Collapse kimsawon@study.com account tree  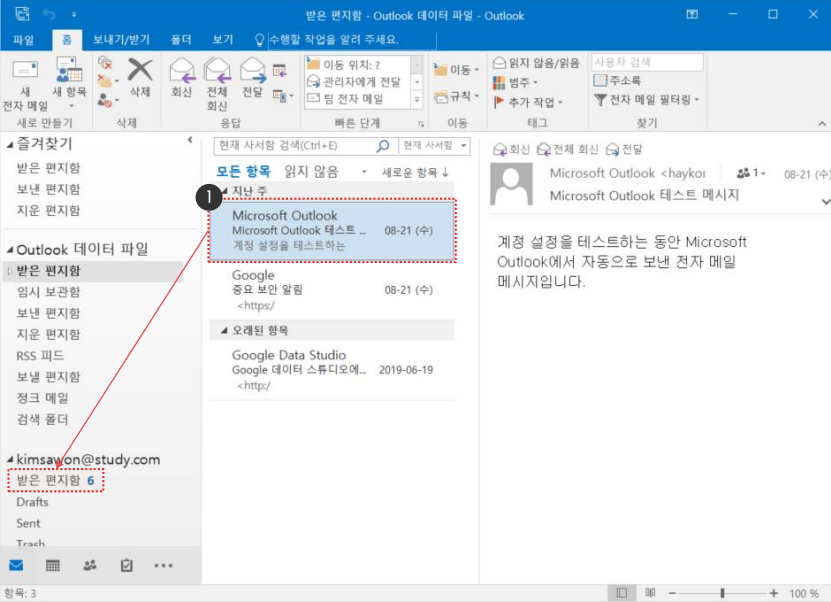point(10,459)
